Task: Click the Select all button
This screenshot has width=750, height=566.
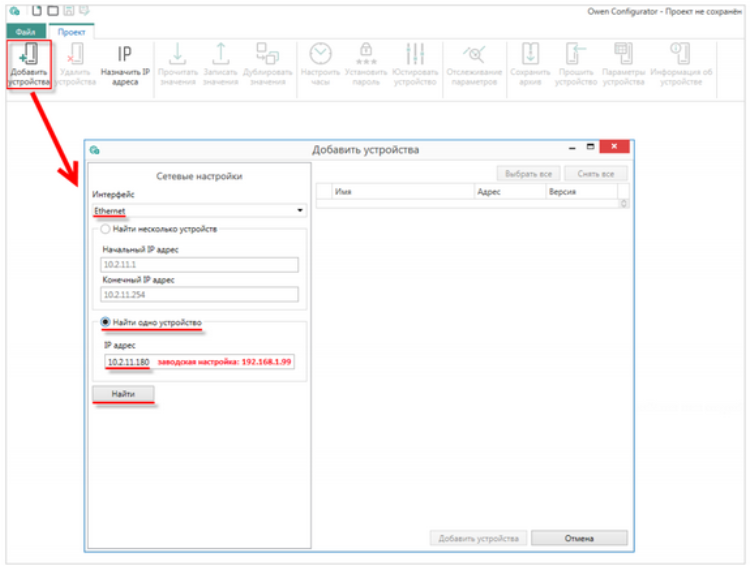Action: click(x=529, y=174)
